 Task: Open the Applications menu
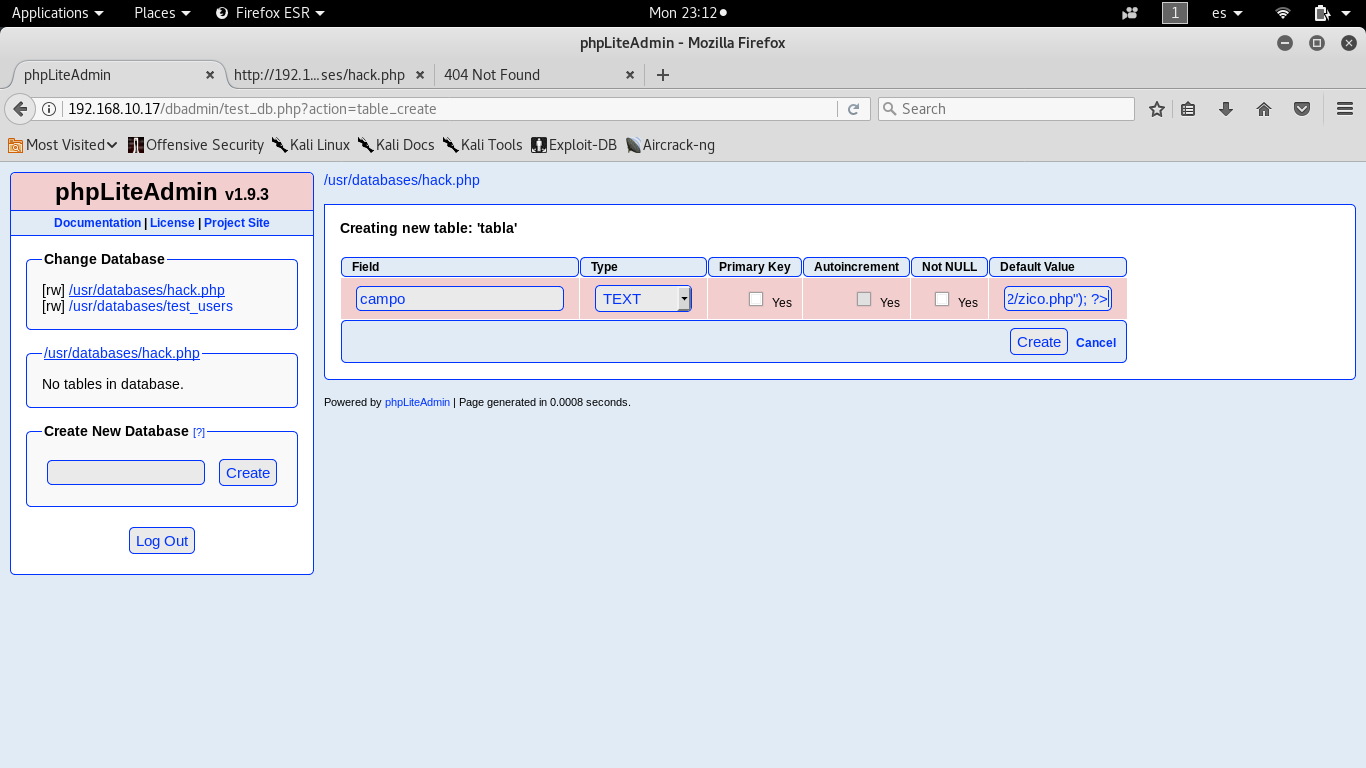[57, 13]
